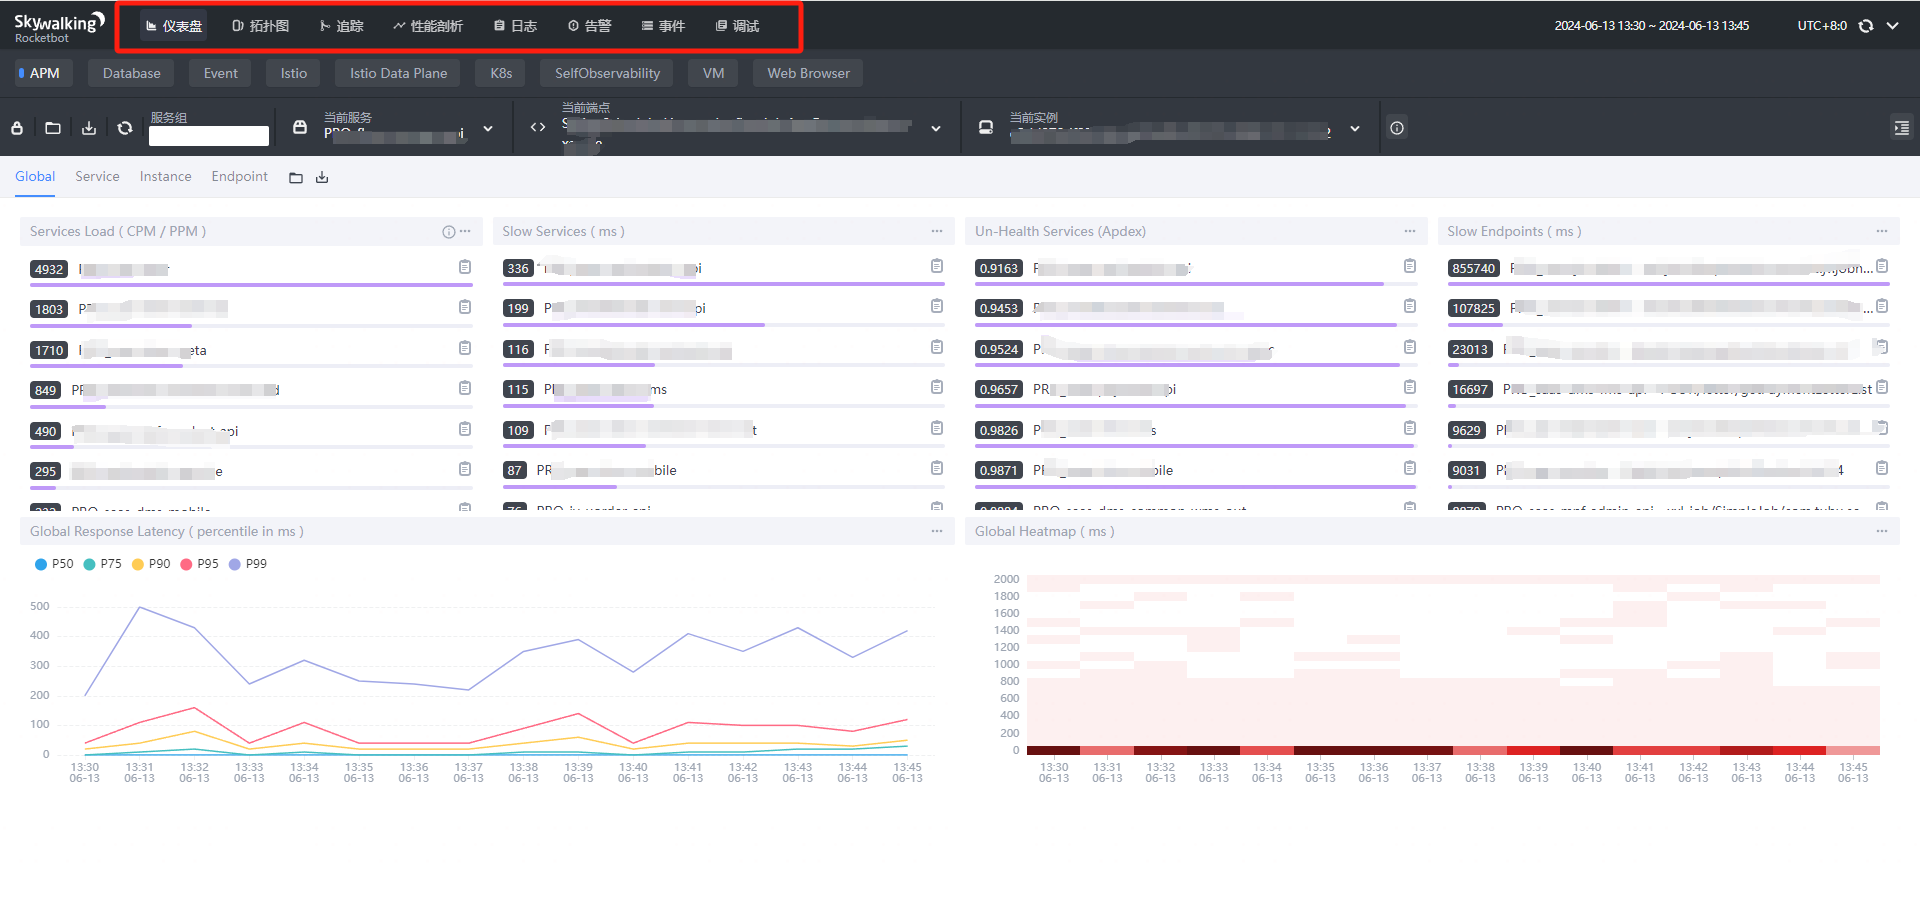Open the 日志 log page

click(516, 26)
